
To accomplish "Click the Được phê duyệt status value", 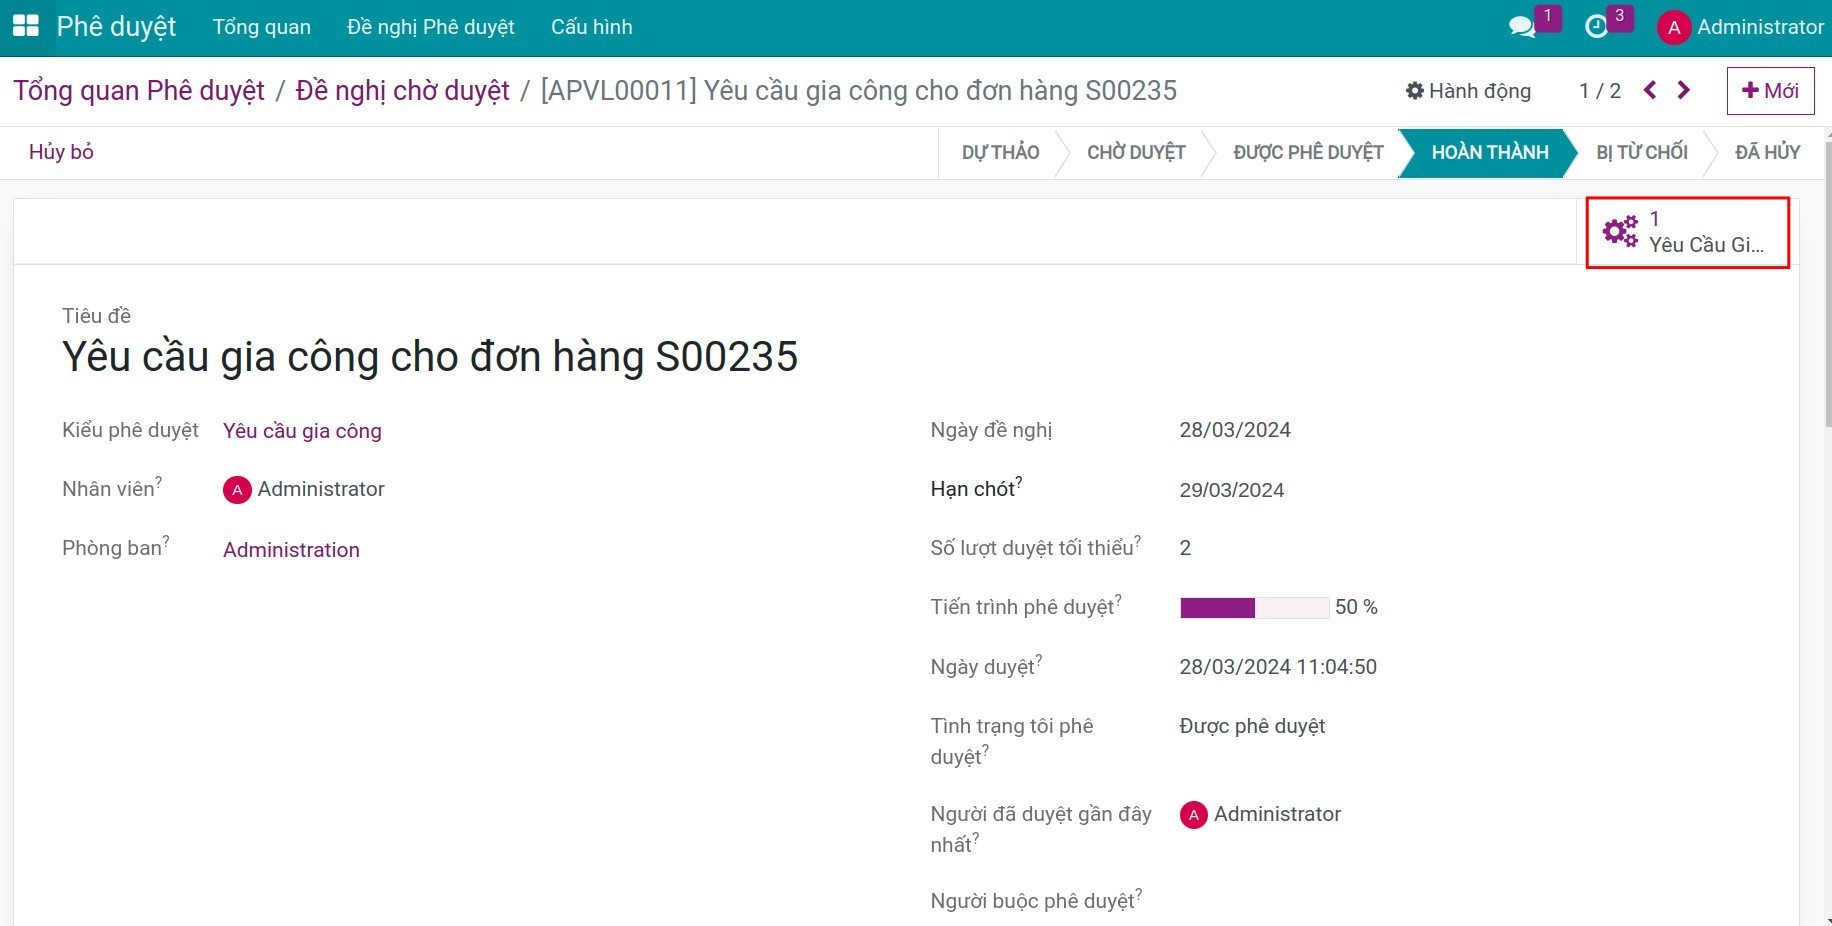I will [x=1252, y=726].
